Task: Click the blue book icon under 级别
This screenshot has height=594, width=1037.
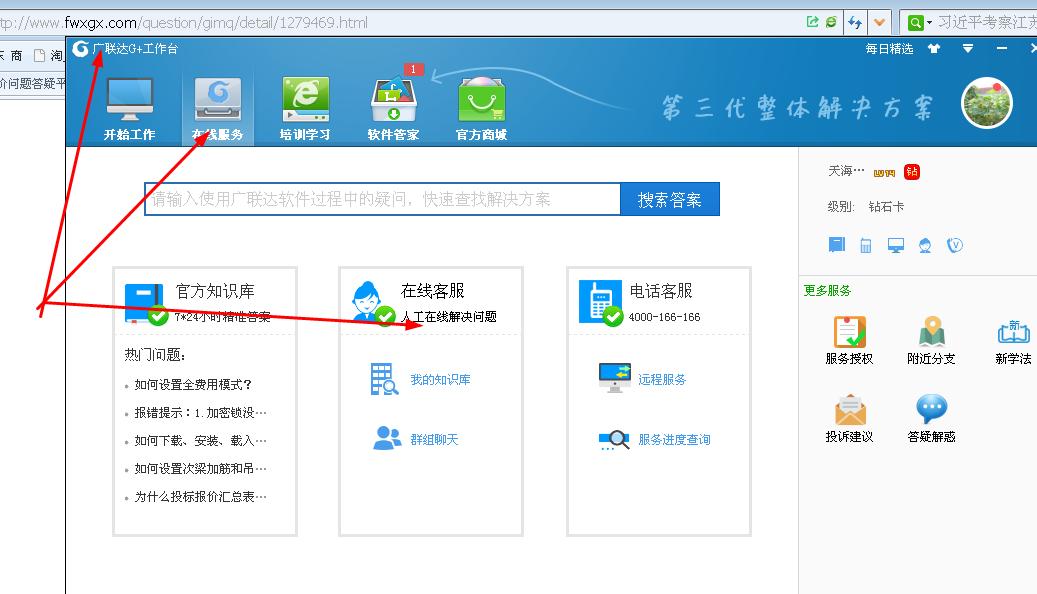Action: point(837,245)
